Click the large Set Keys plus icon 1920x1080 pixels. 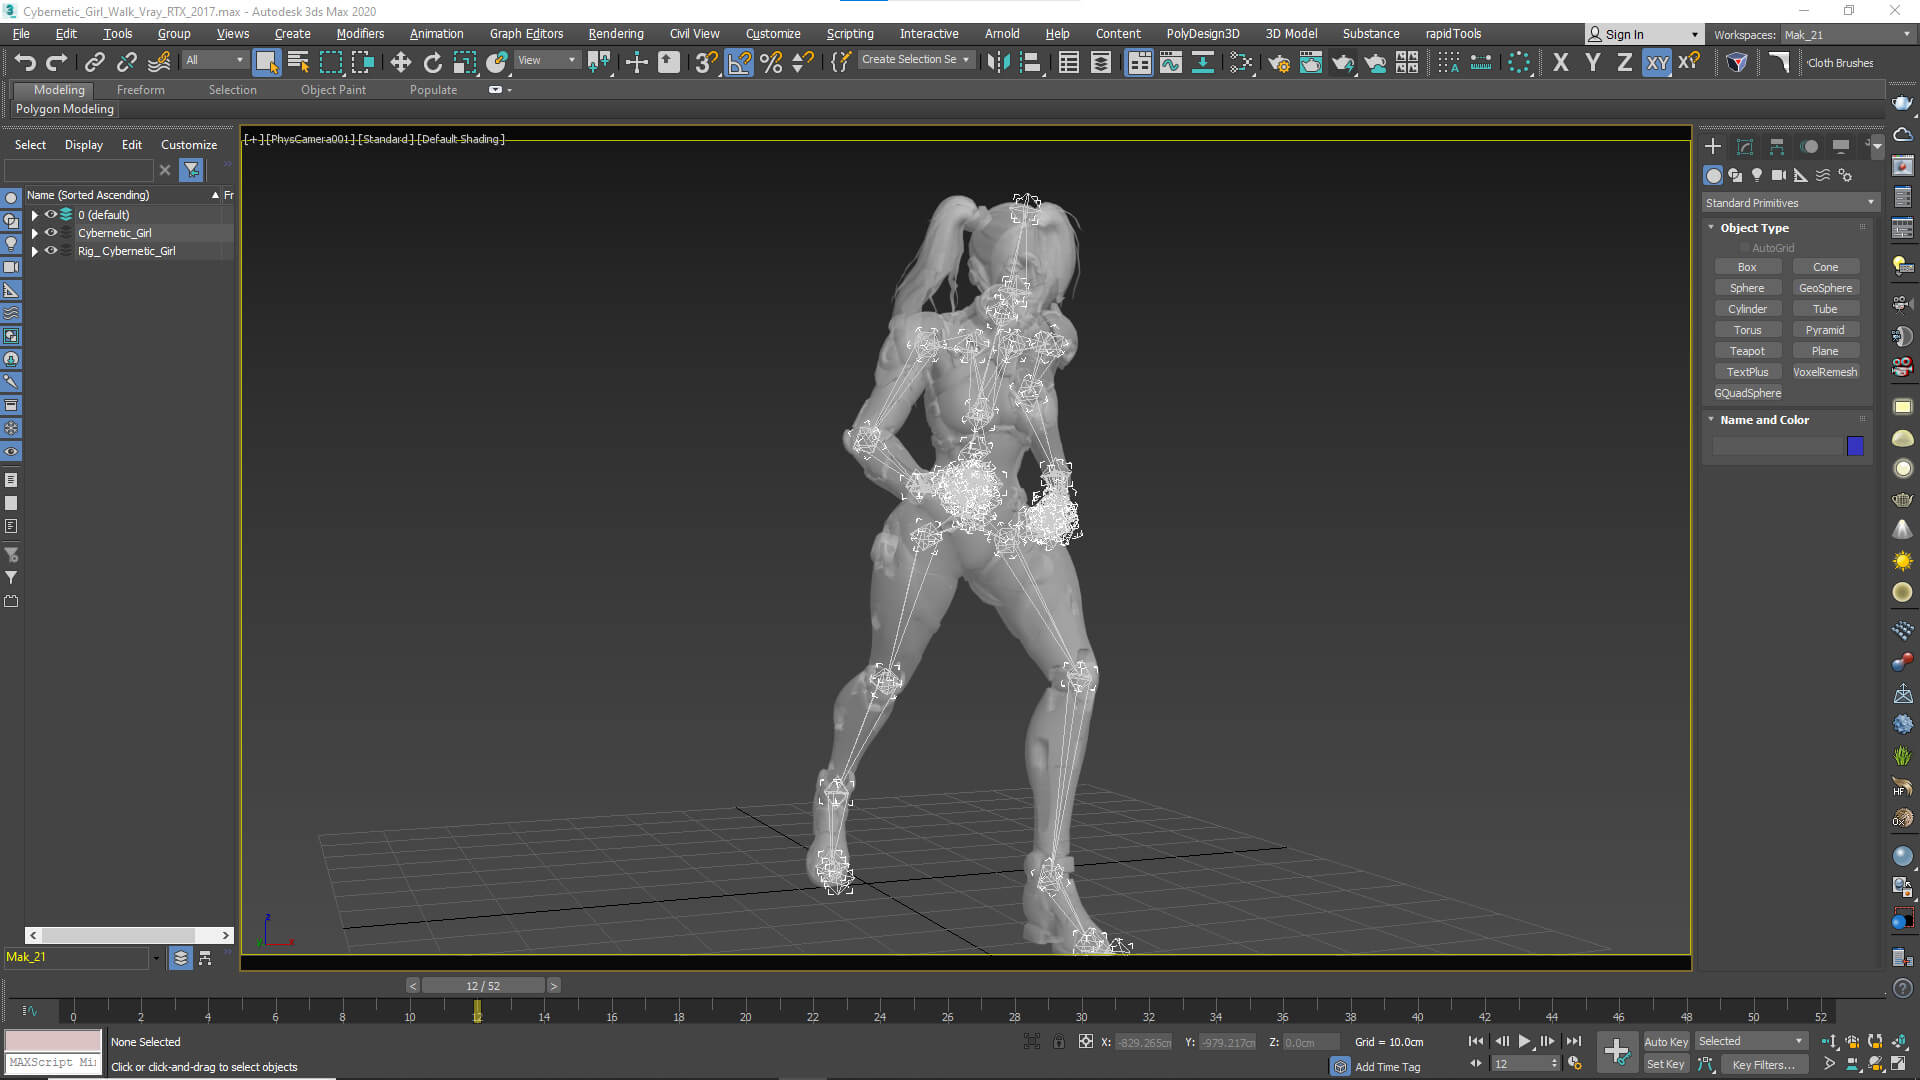[1617, 1051]
